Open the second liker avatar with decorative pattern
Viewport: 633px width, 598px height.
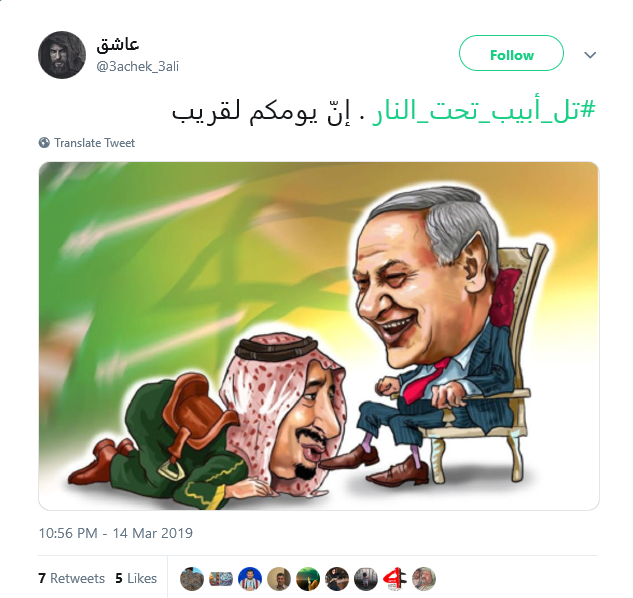(x=221, y=579)
